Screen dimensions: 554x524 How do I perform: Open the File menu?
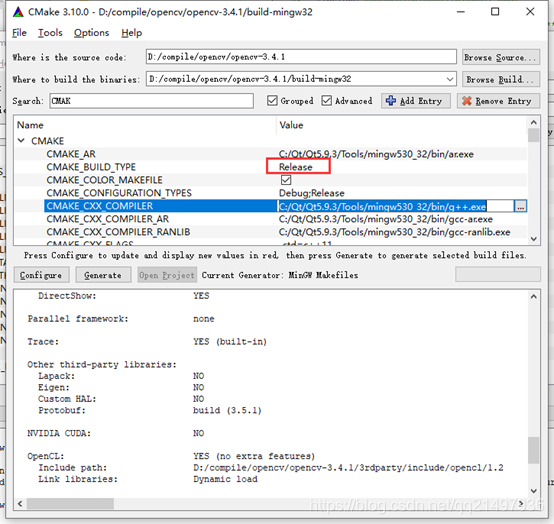(19, 33)
